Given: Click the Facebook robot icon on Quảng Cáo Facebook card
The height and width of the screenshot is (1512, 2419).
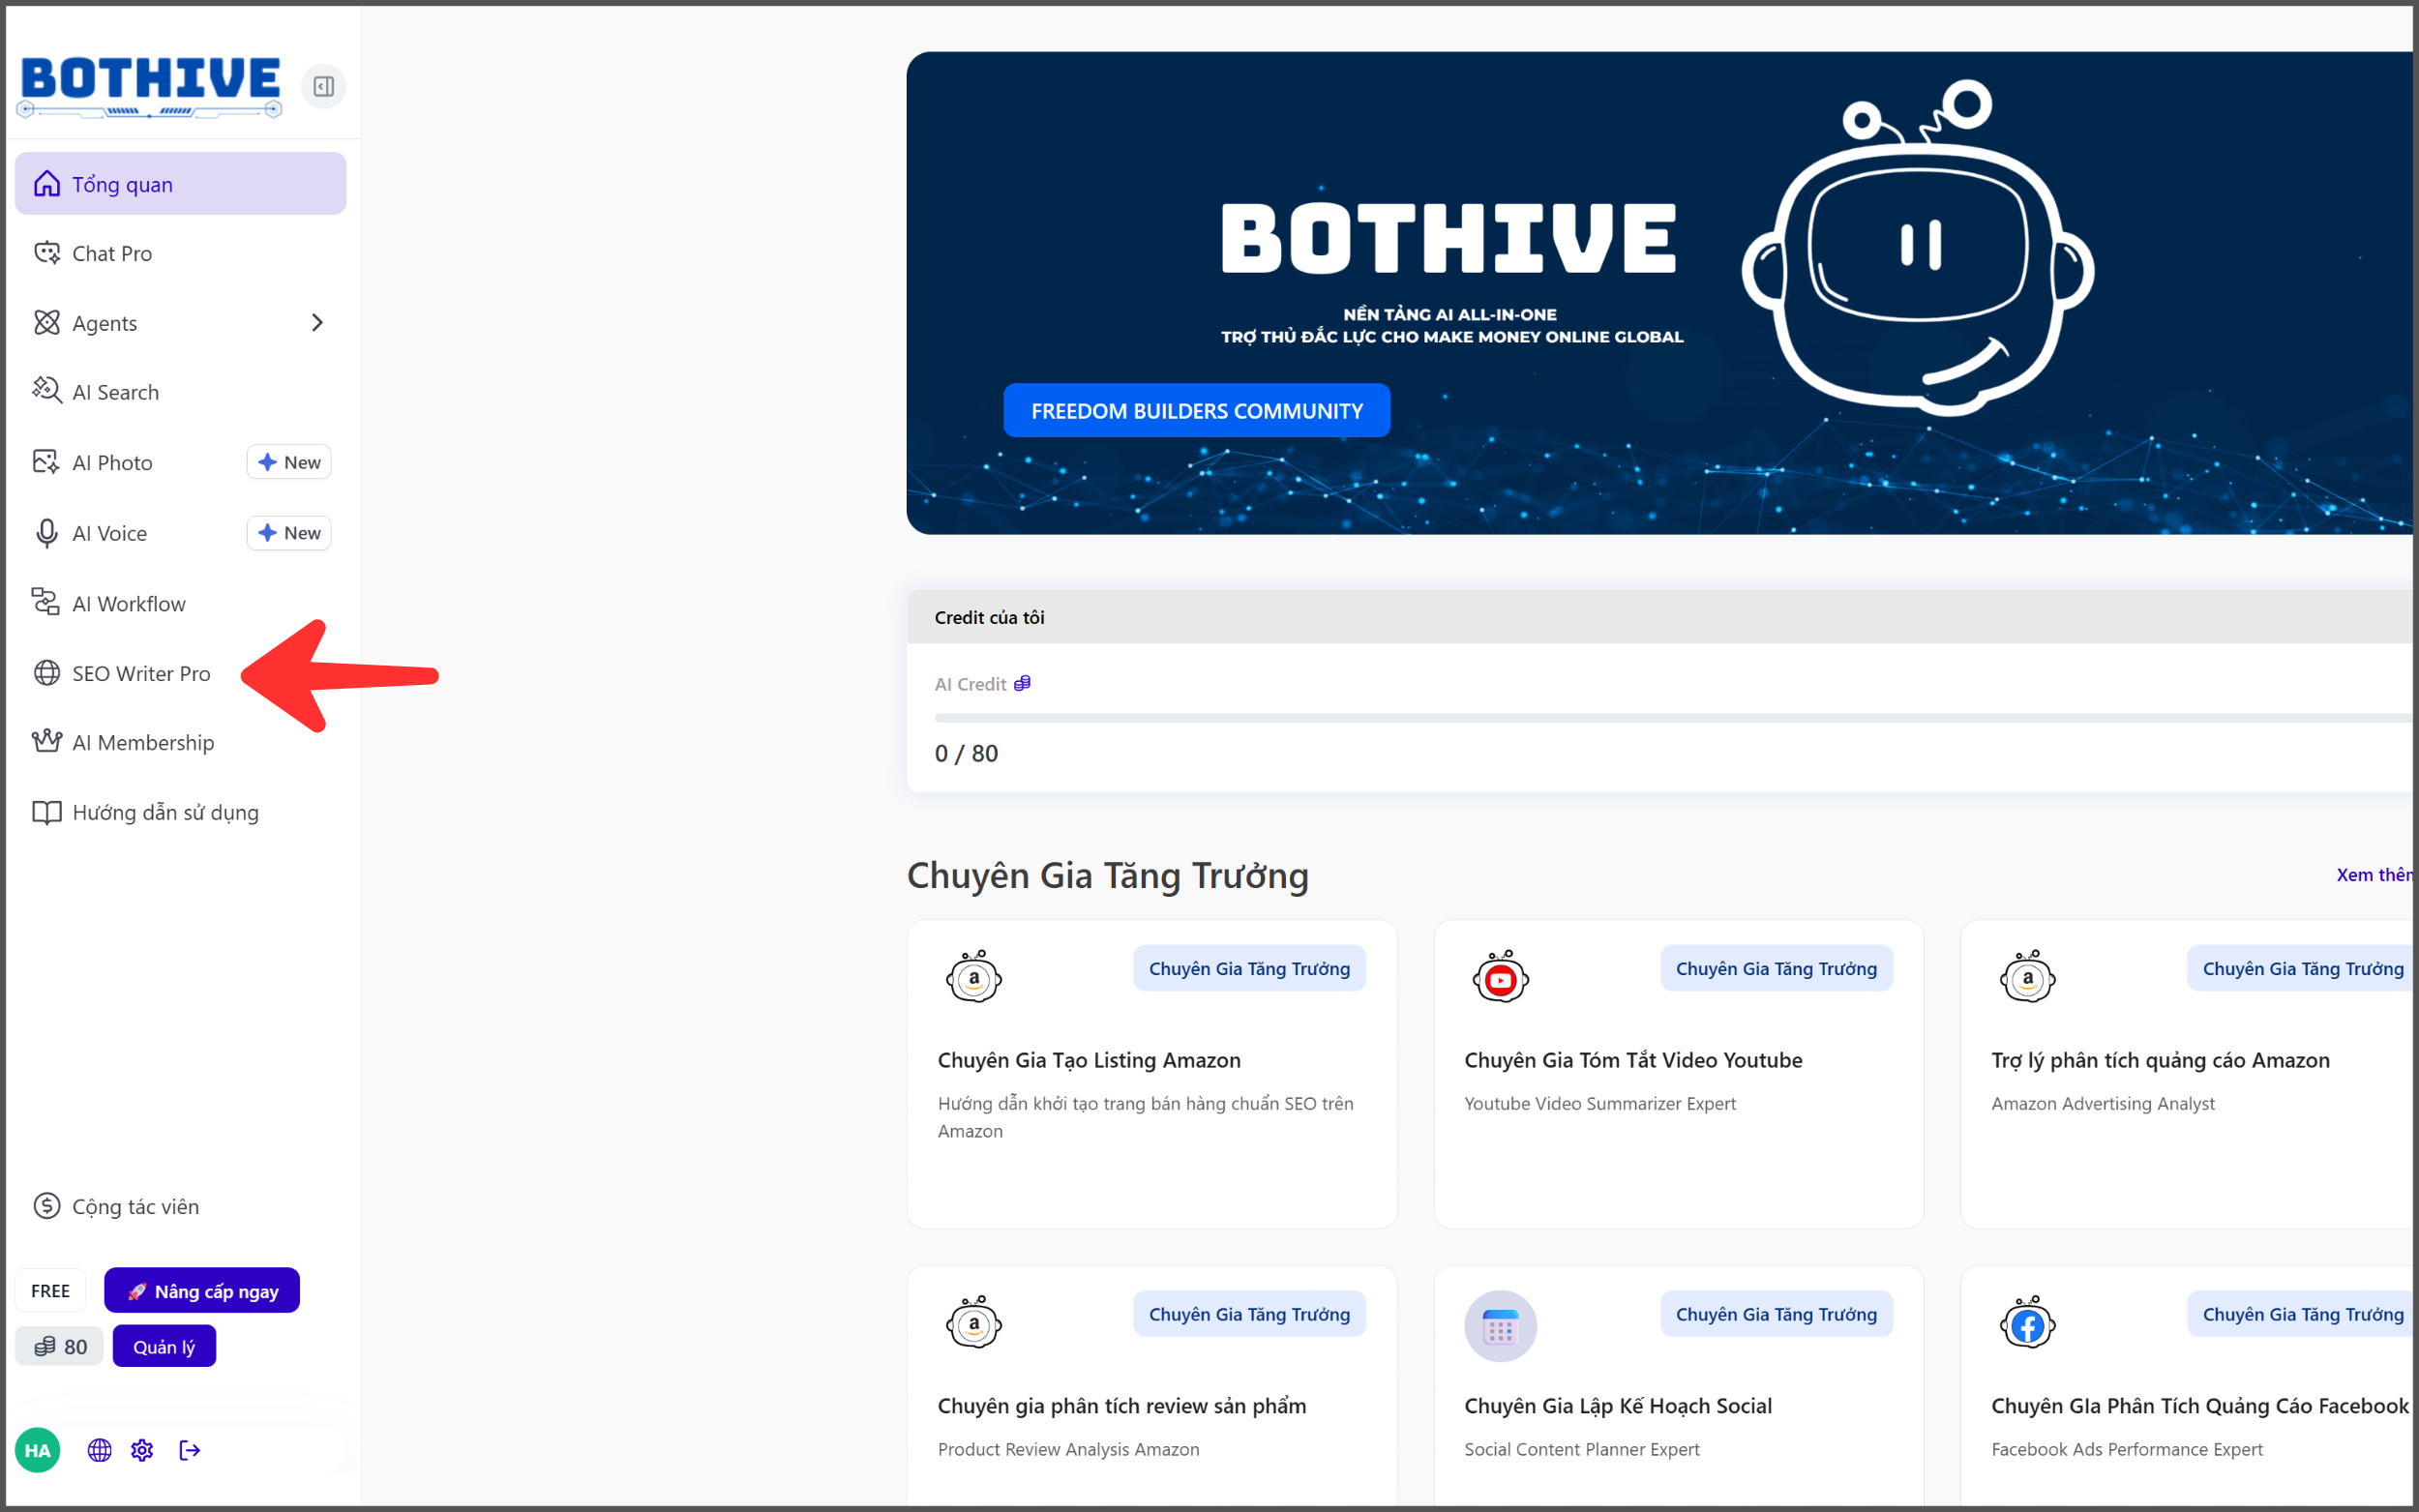Looking at the screenshot, I should 2028,1323.
